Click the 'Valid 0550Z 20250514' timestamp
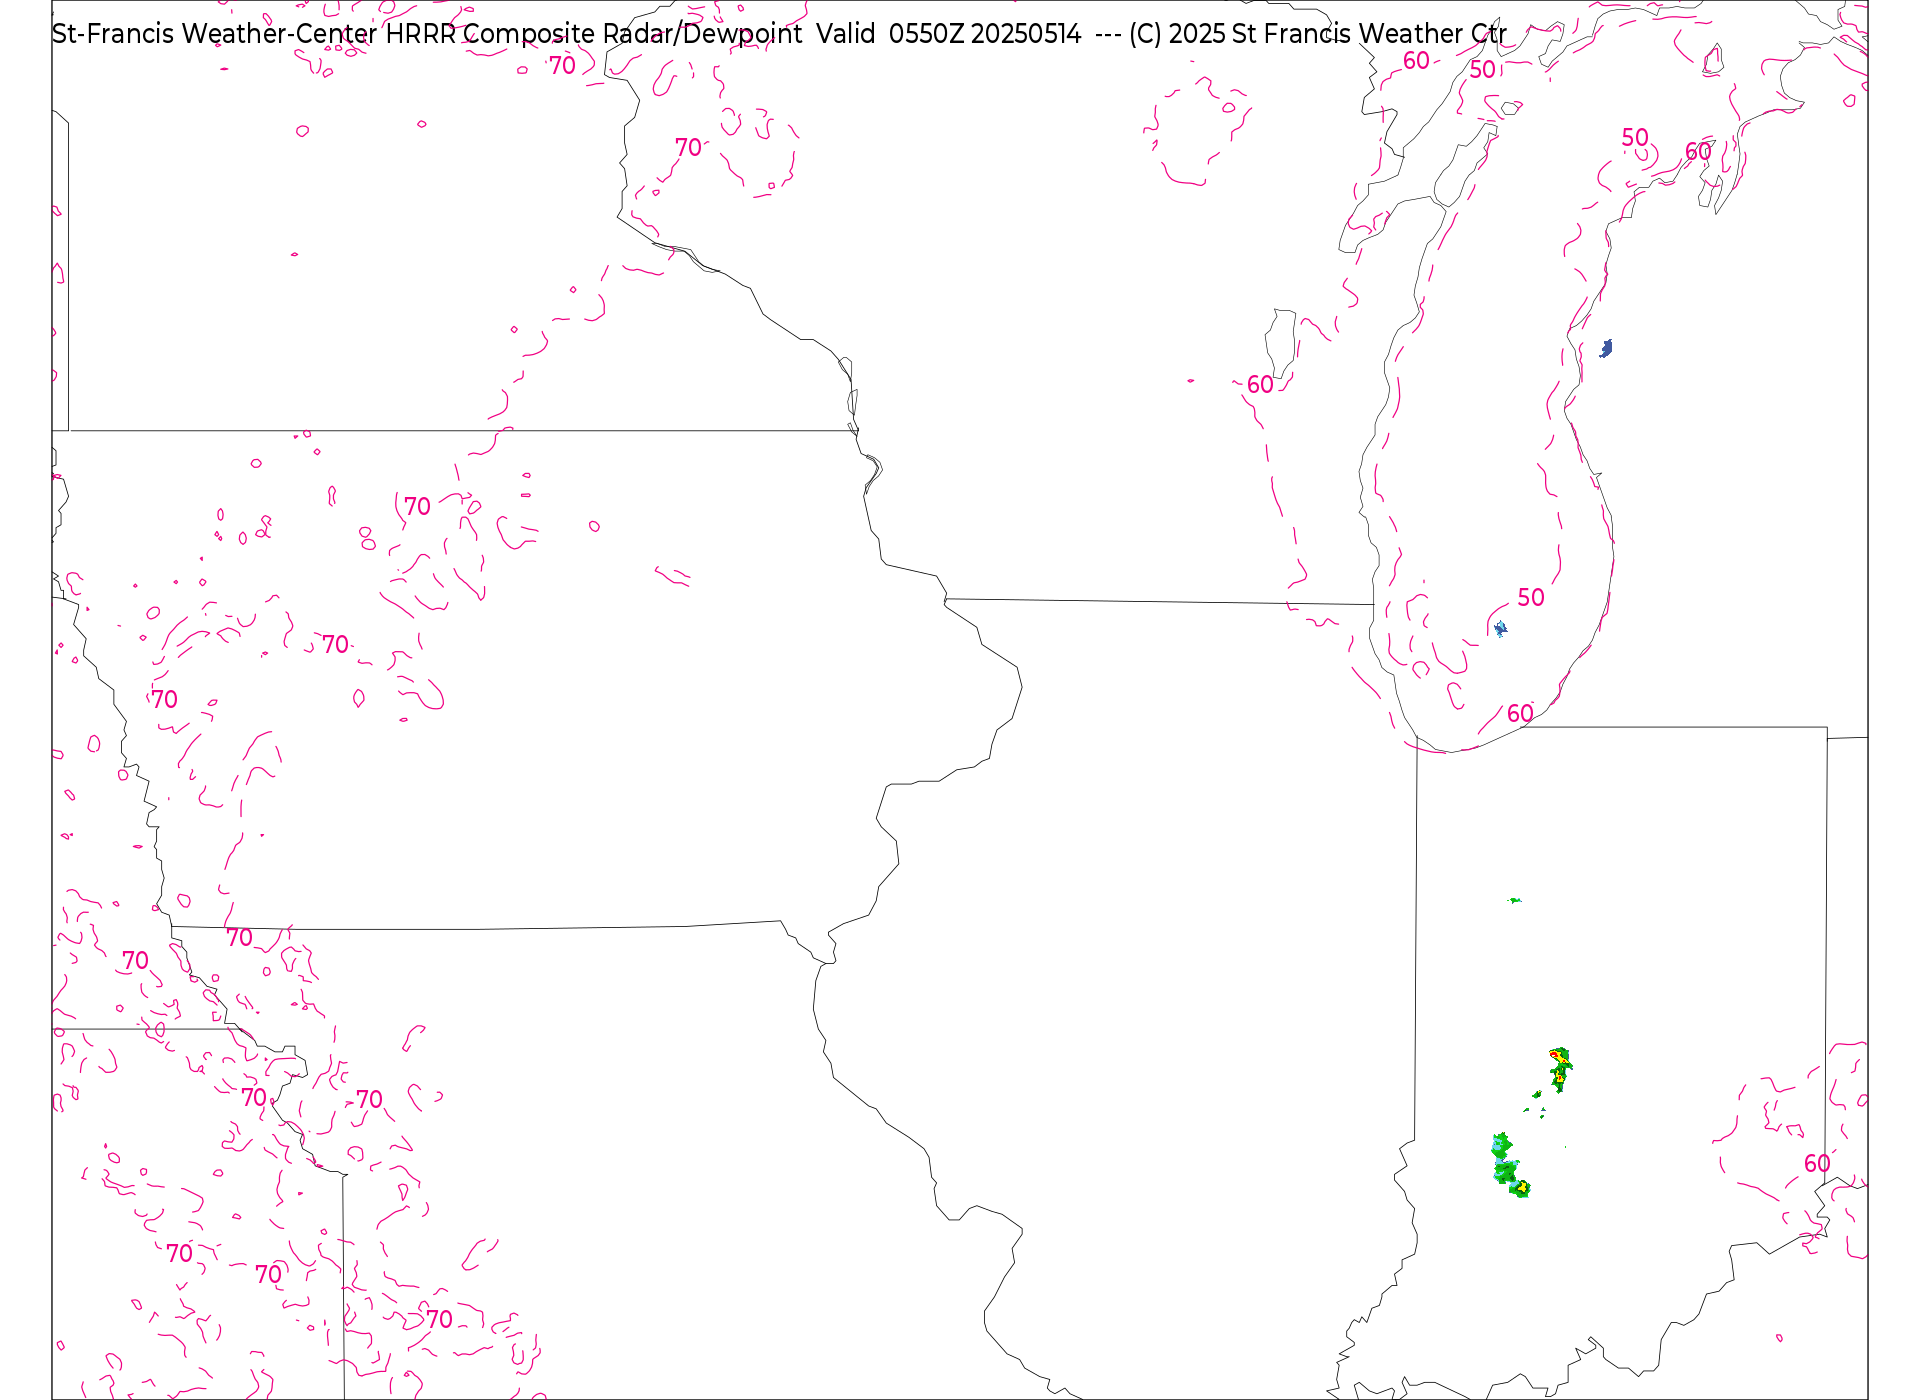Viewport: 1920px width, 1400px height. [x=948, y=34]
